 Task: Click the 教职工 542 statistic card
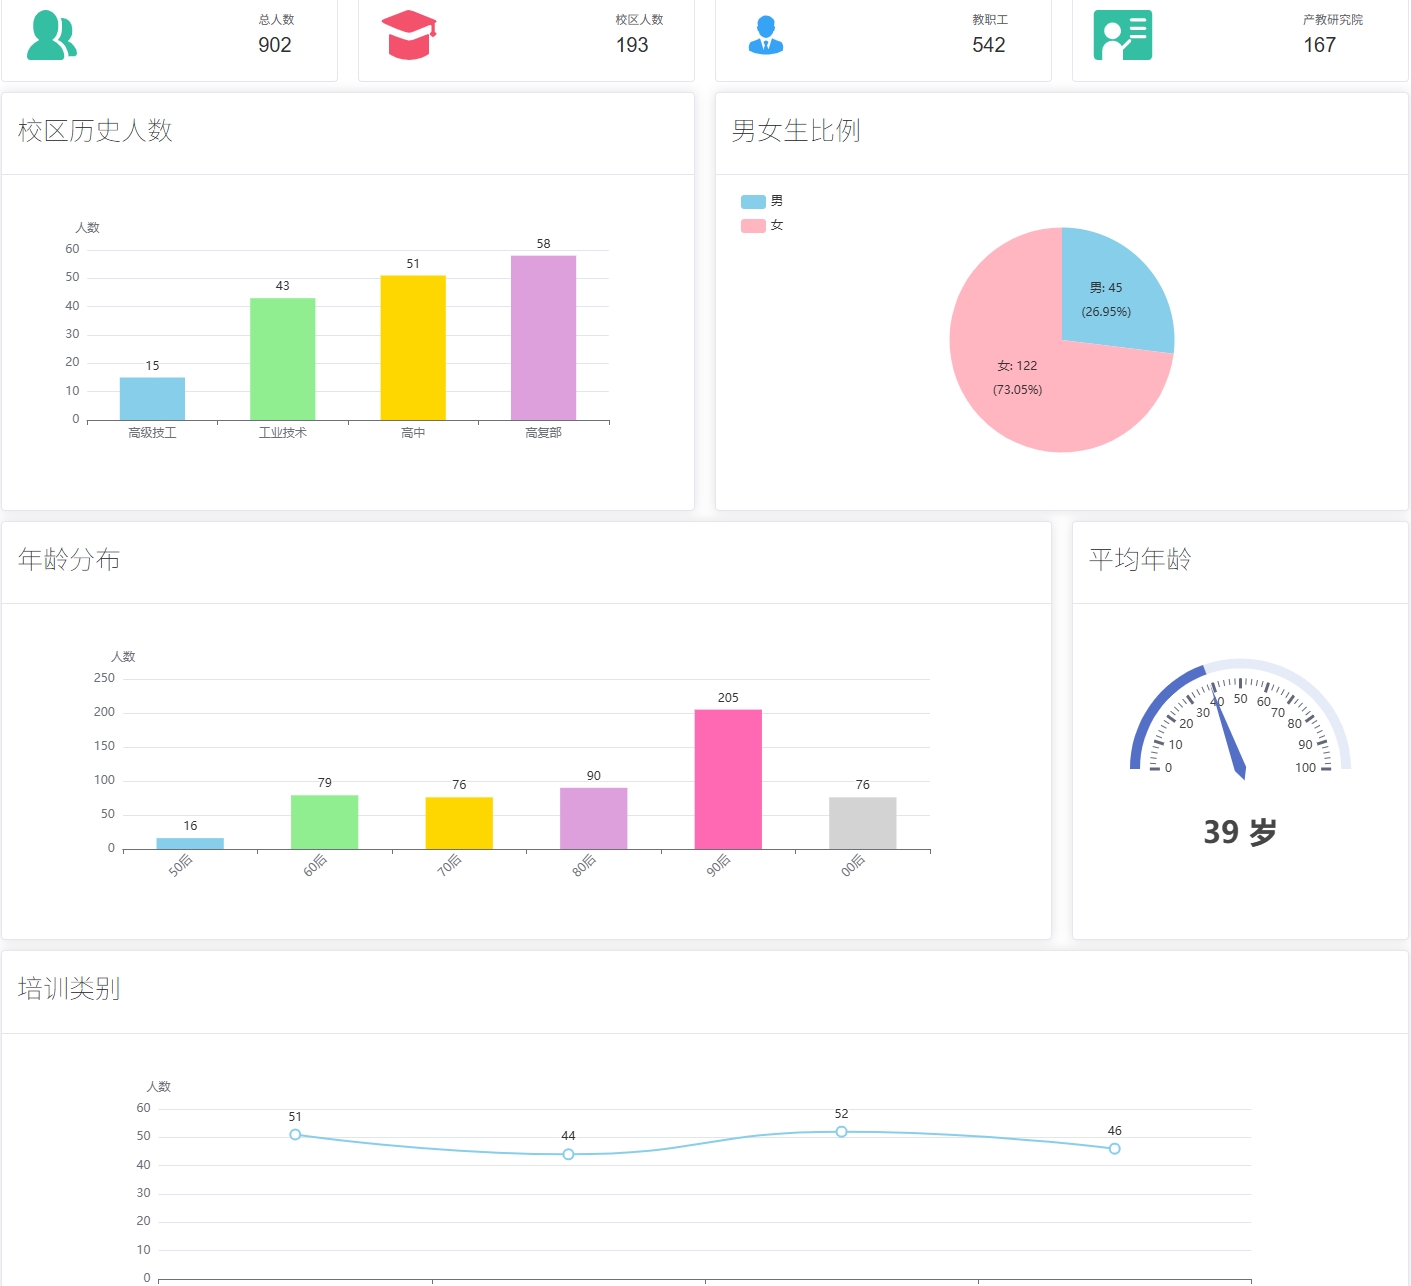883,40
